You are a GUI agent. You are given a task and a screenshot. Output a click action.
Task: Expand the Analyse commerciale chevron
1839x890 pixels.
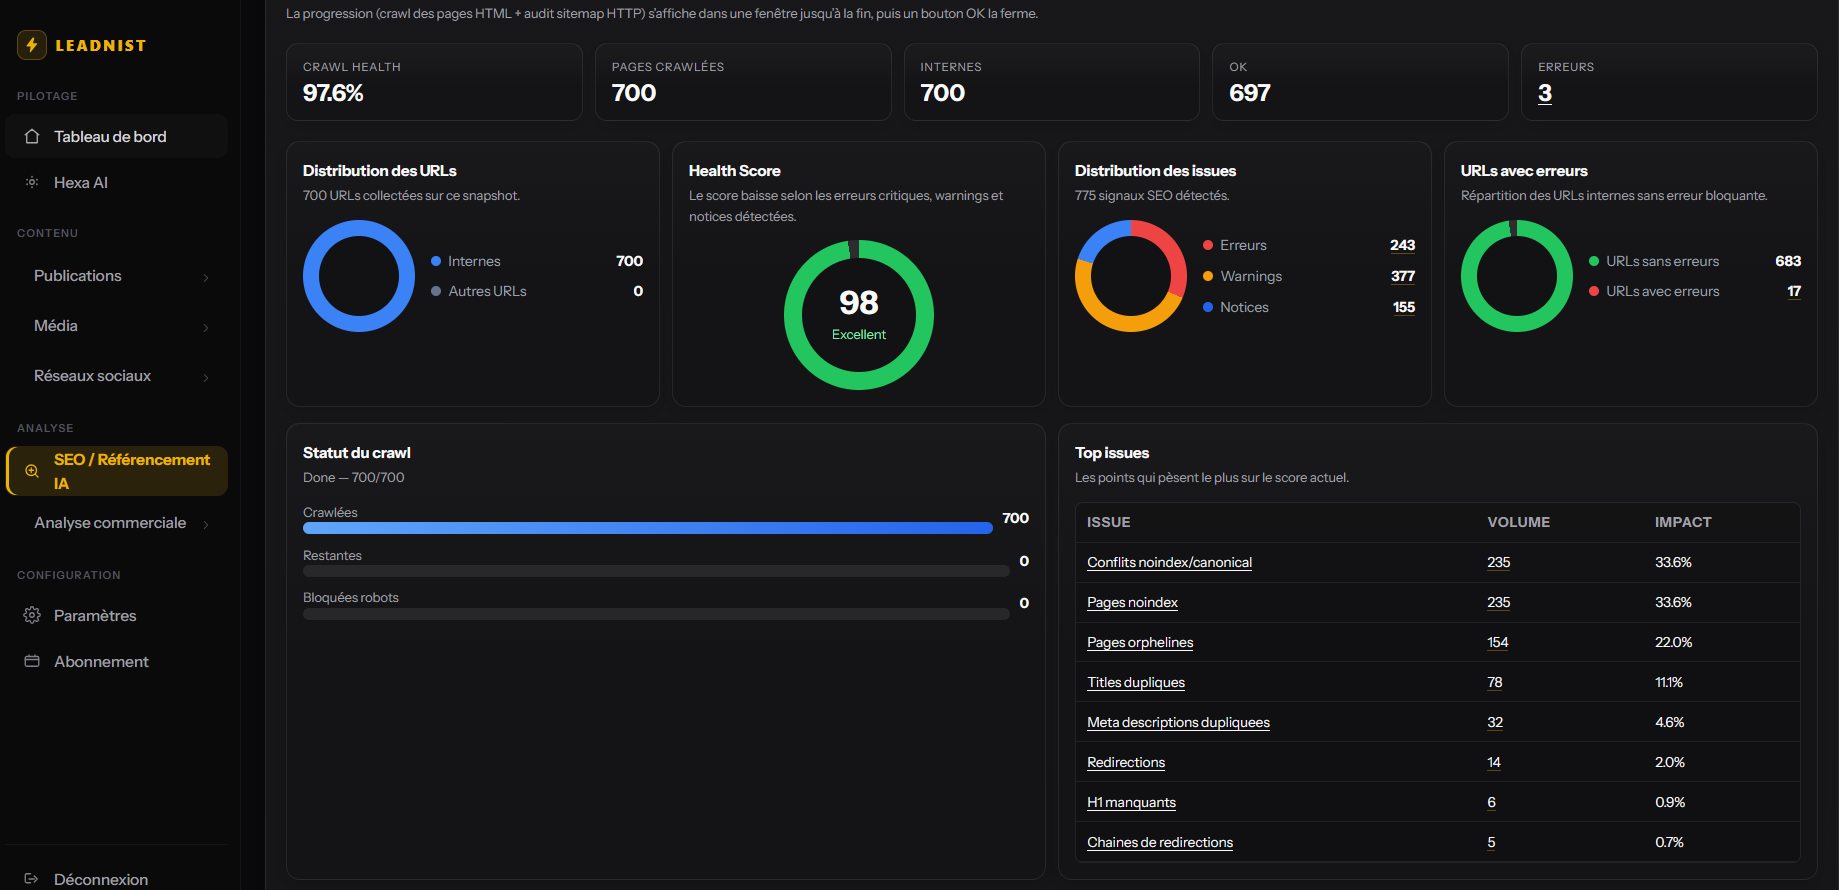click(x=206, y=524)
